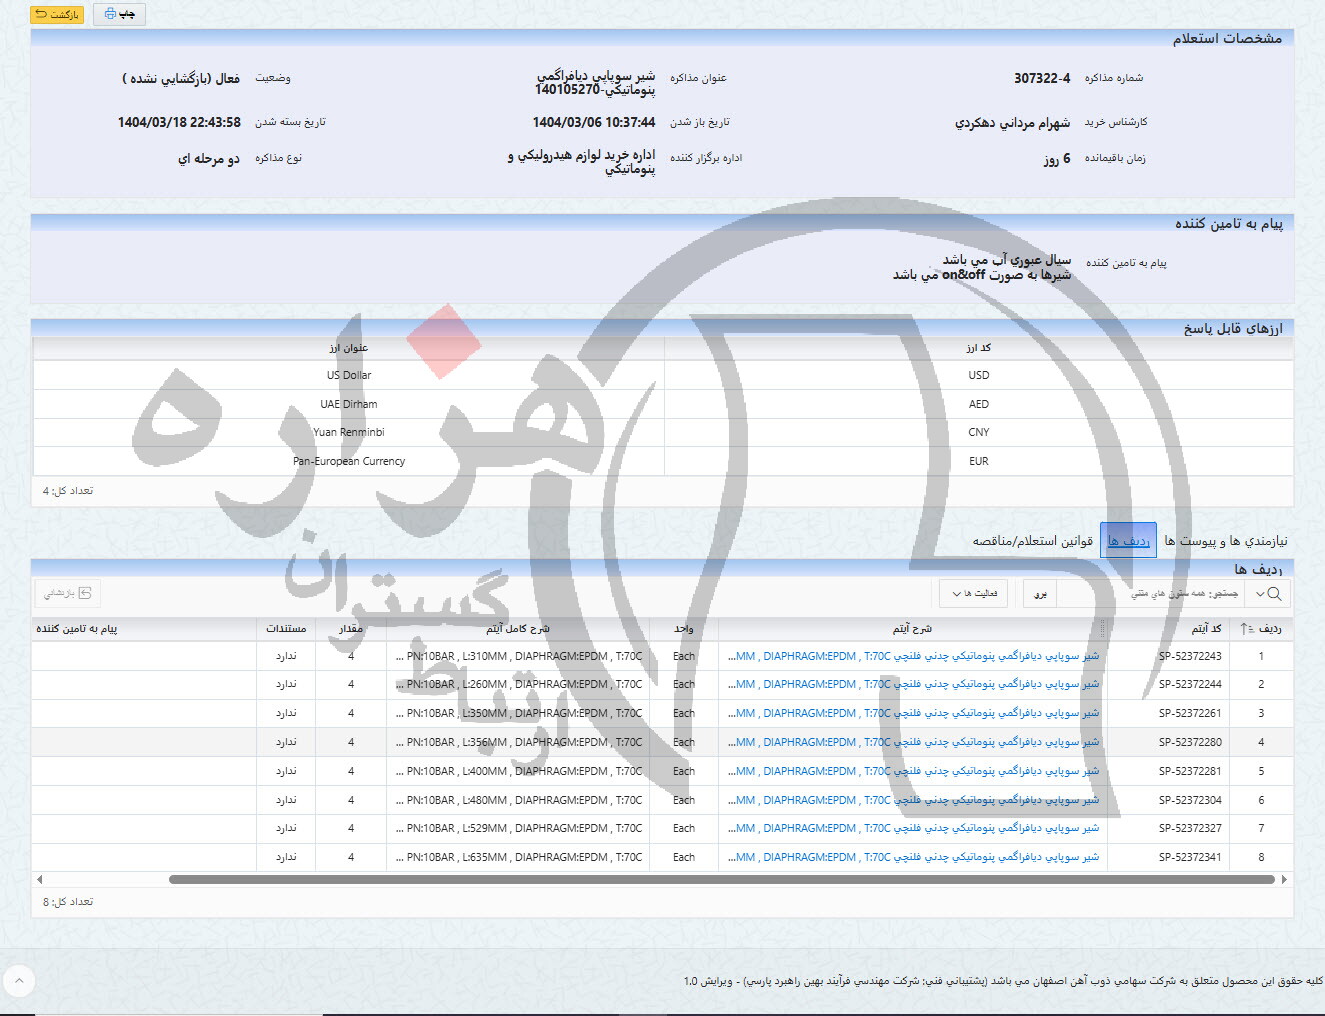Collapse the فعالیت ها menu chevron

pyautogui.click(x=955, y=593)
